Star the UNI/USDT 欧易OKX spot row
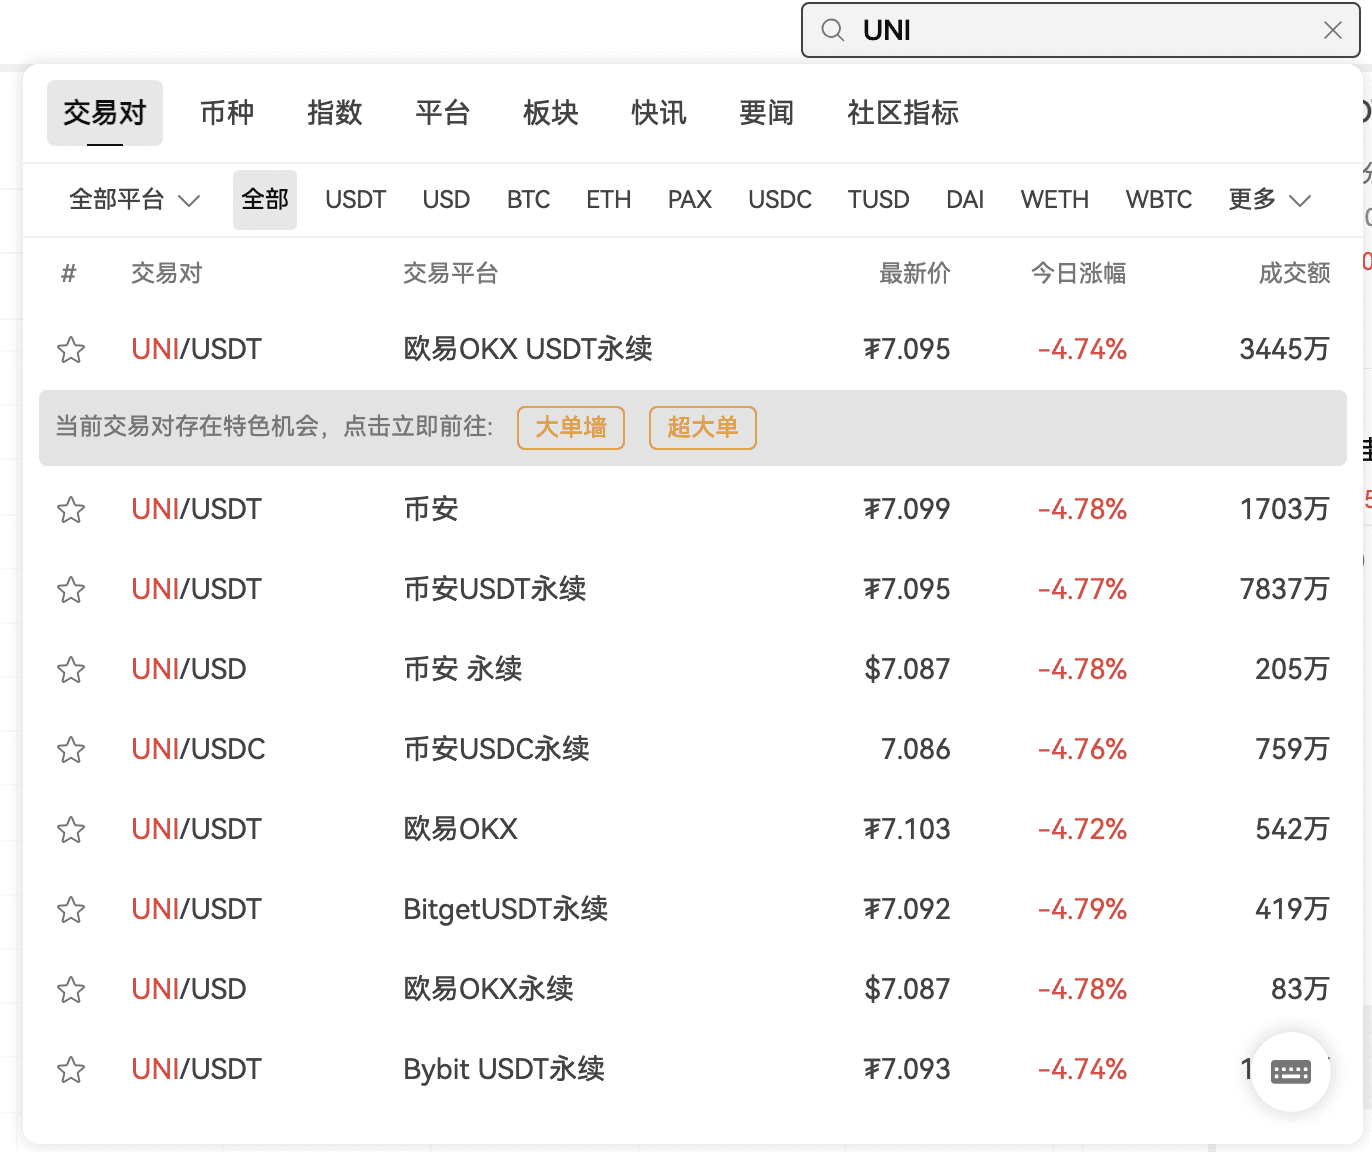Screen dimensions: 1372x1152 coord(71,830)
